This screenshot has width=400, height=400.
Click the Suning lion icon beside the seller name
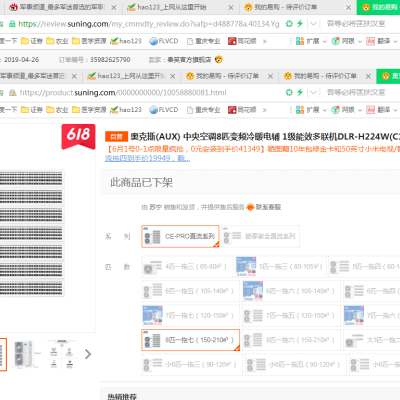pos(219,60)
